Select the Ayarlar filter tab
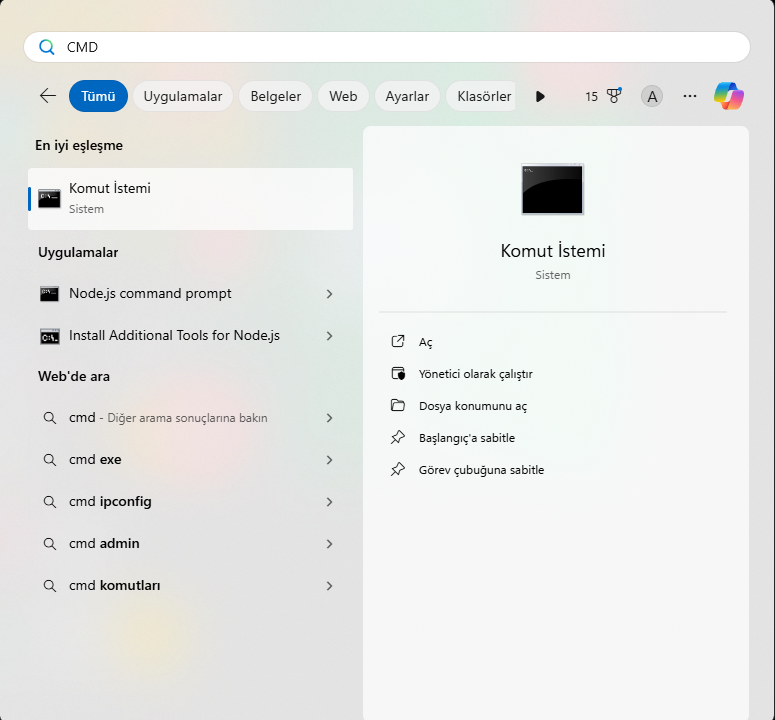The image size is (775, 720). pos(407,96)
